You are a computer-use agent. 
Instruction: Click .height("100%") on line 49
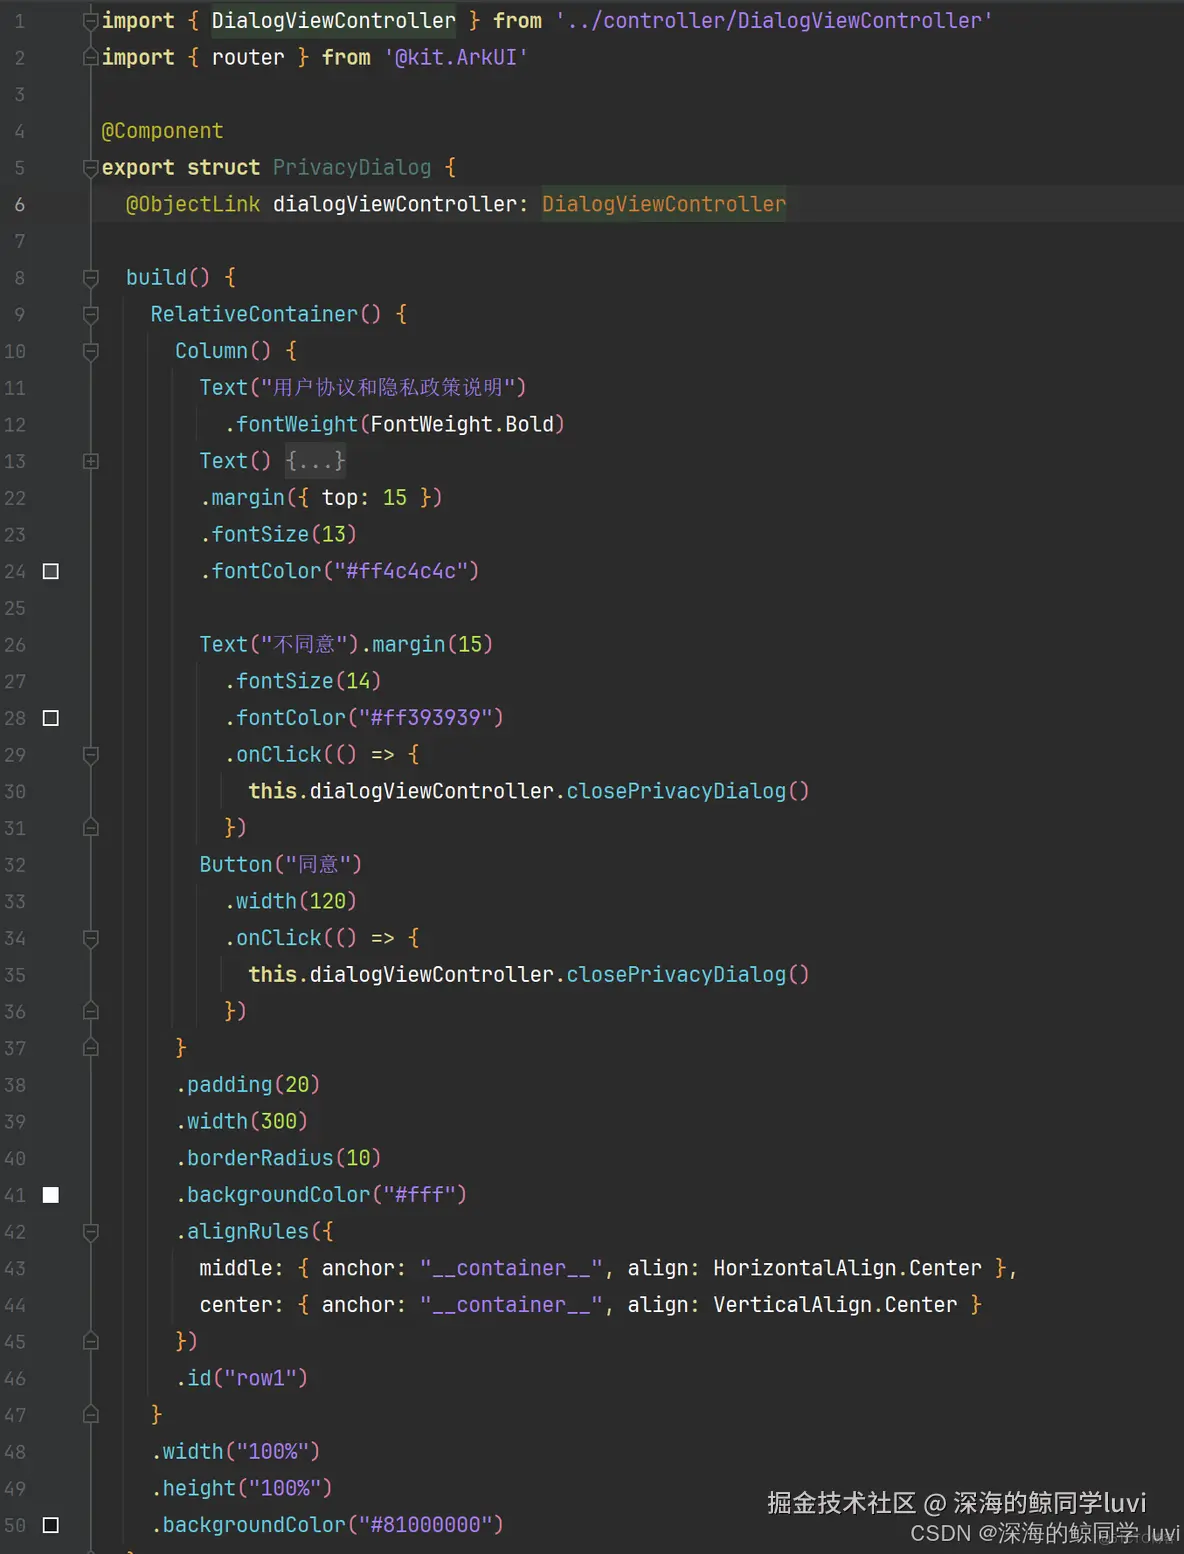coord(242,1489)
